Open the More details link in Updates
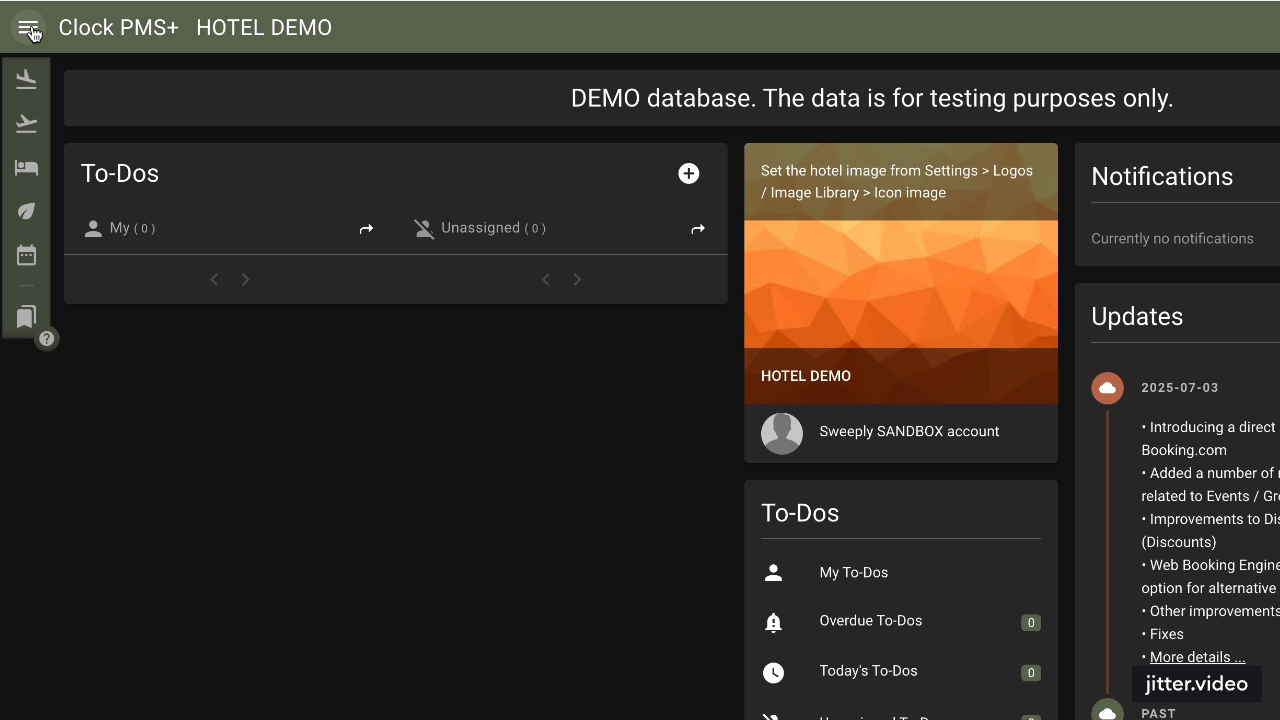 [1197, 657]
